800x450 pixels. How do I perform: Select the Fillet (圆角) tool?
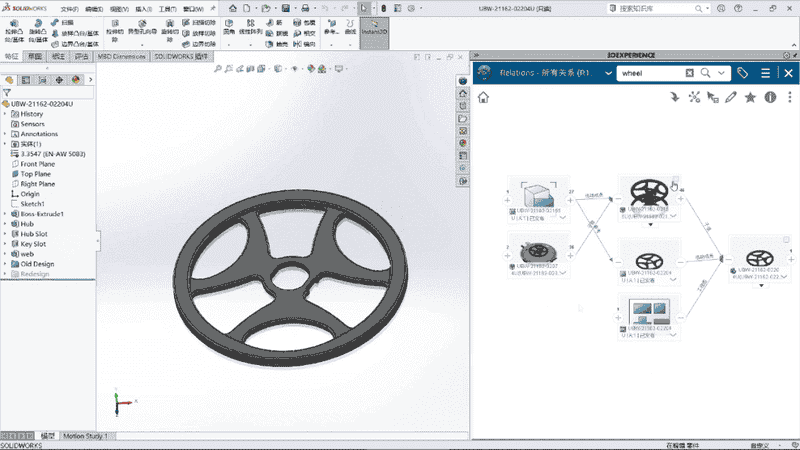click(229, 28)
